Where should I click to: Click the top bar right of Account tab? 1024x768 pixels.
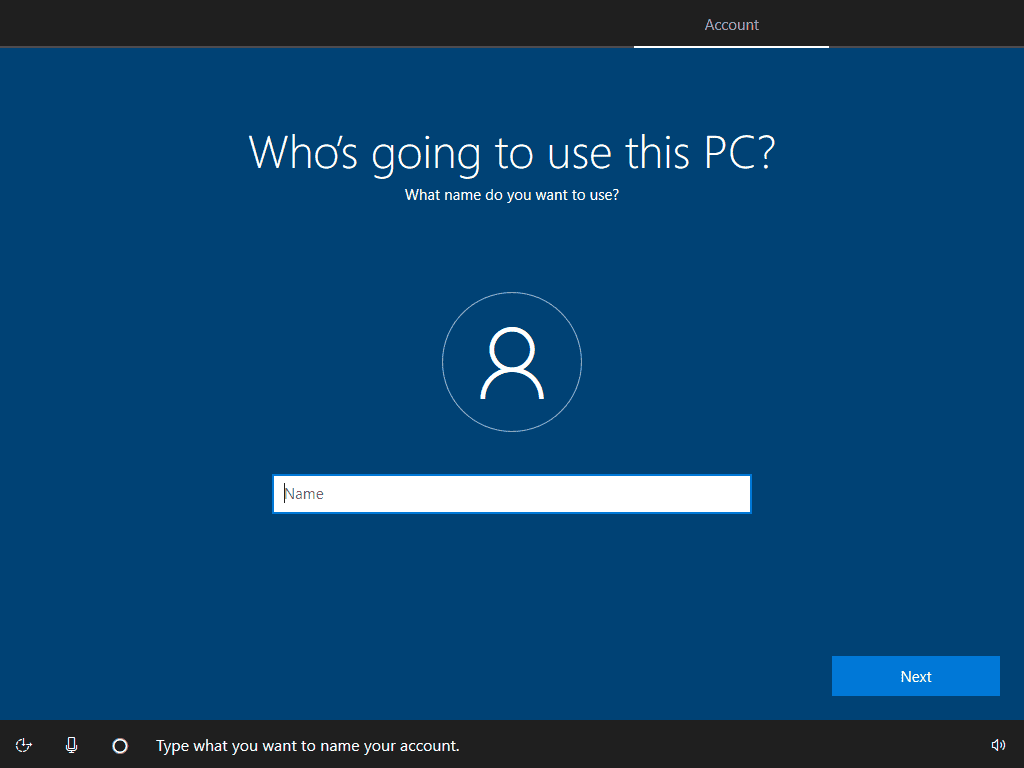[925, 23]
